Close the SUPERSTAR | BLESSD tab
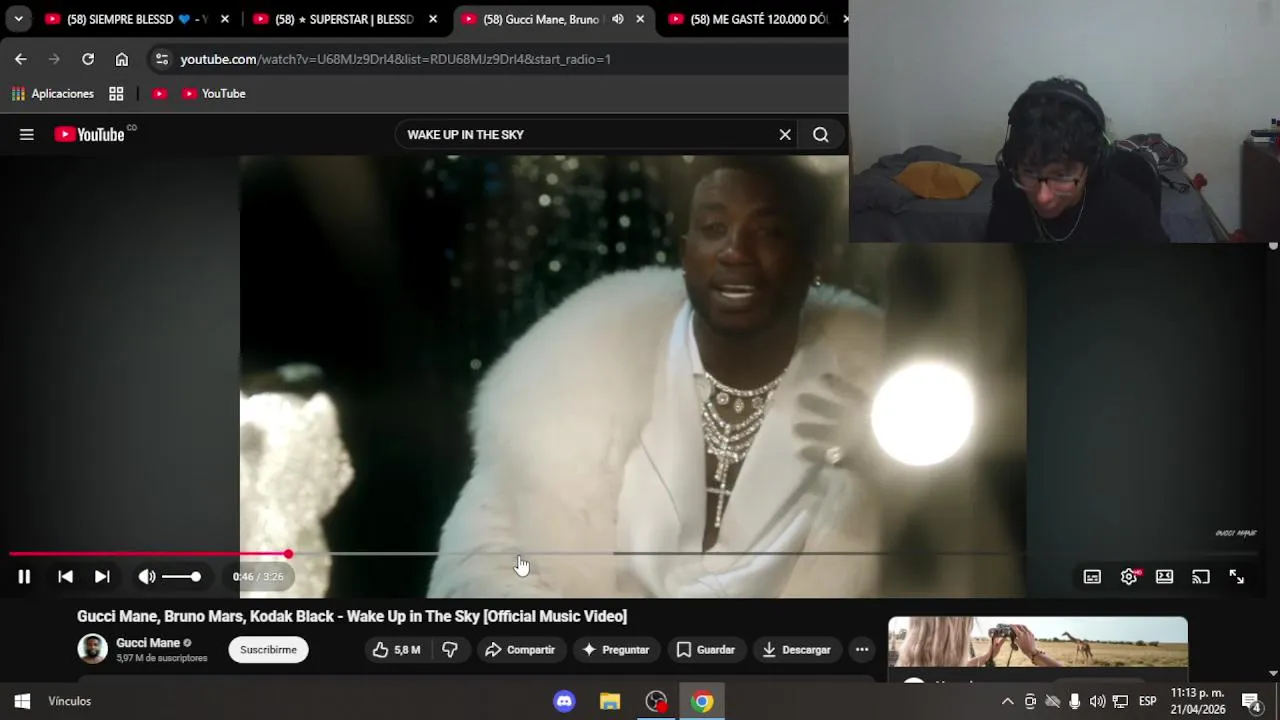The height and width of the screenshot is (720, 1280). (433, 19)
